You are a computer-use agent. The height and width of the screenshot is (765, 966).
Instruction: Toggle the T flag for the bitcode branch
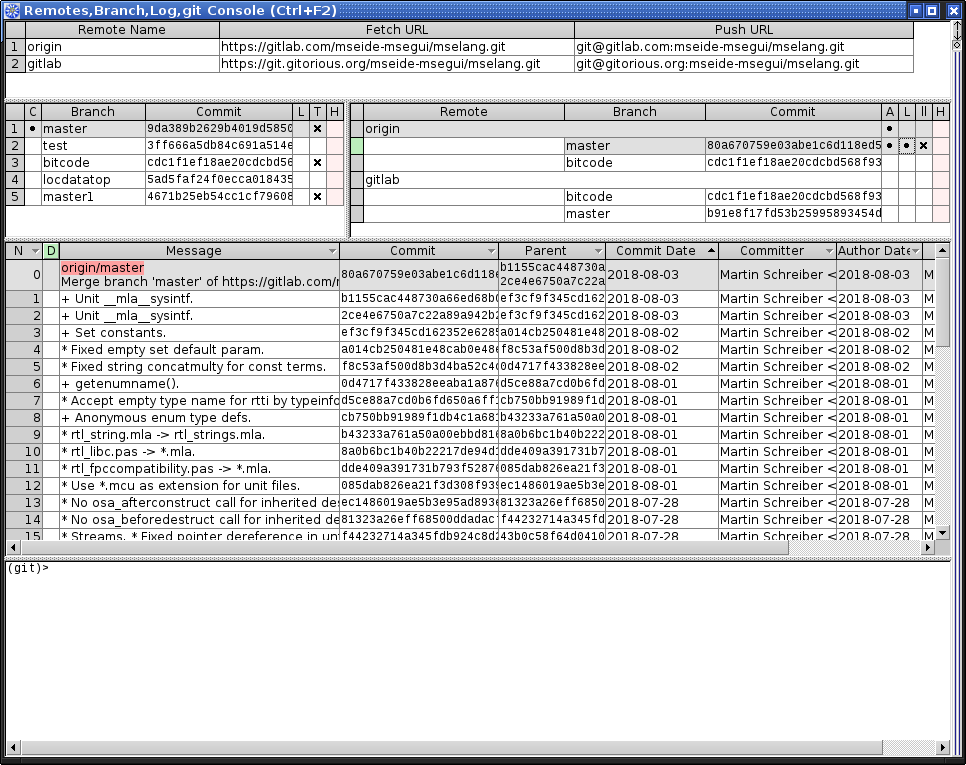point(317,163)
